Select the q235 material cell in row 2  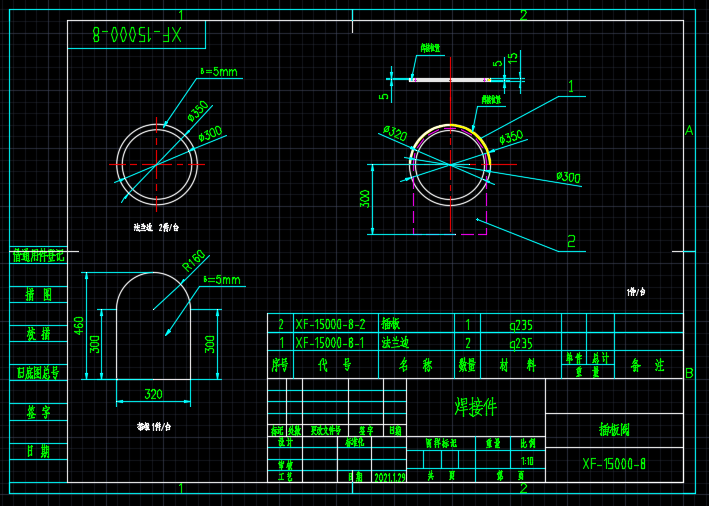pos(521,325)
